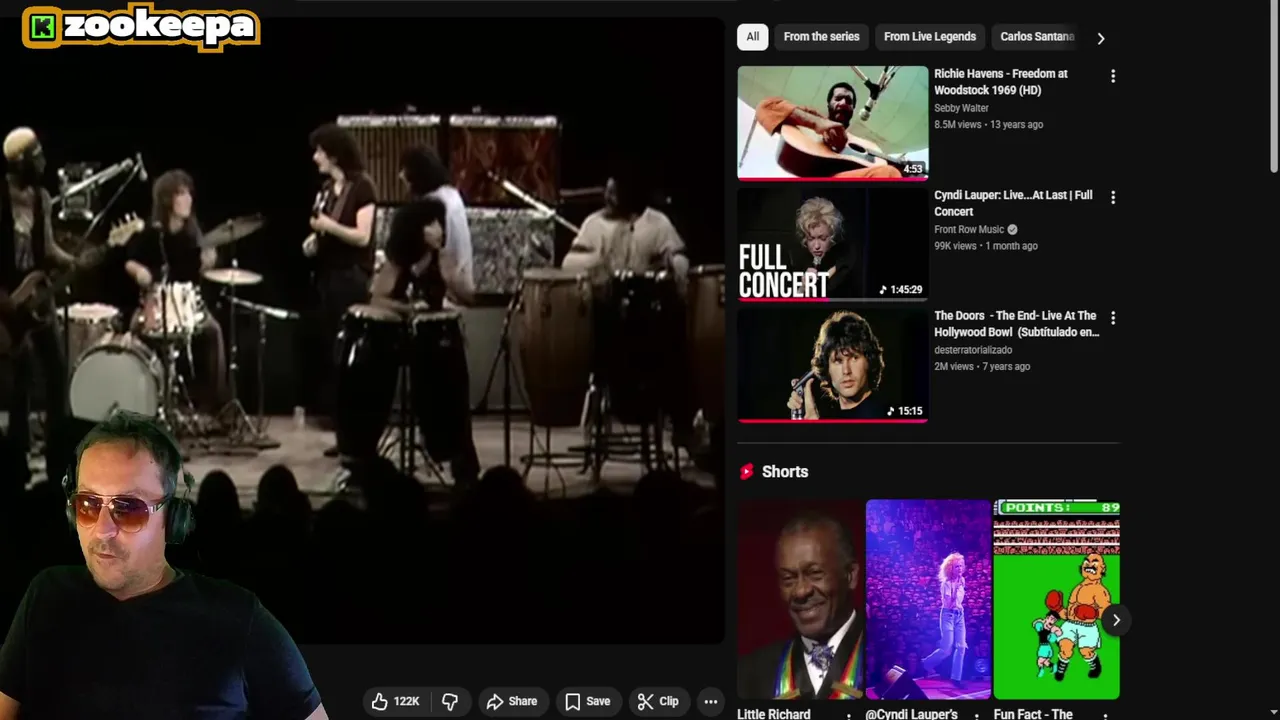Screen dimensions: 1280x720
Task: Open Richie Havens Freedom at Woodstock title
Action: (1001, 82)
